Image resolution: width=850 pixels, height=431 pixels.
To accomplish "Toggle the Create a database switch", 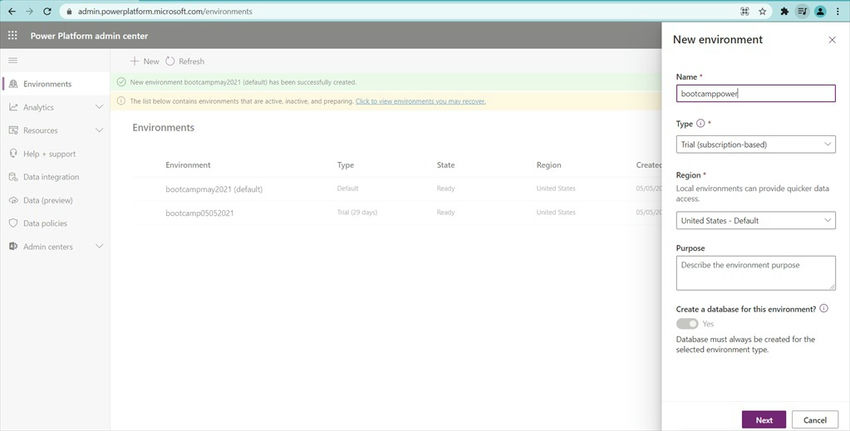I will (687, 324).
